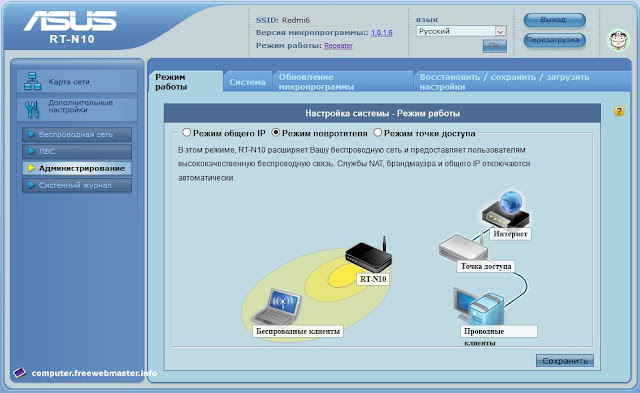Open Администрирование menu item
Screen dimensions: 640x393
(x=77, y=168)
